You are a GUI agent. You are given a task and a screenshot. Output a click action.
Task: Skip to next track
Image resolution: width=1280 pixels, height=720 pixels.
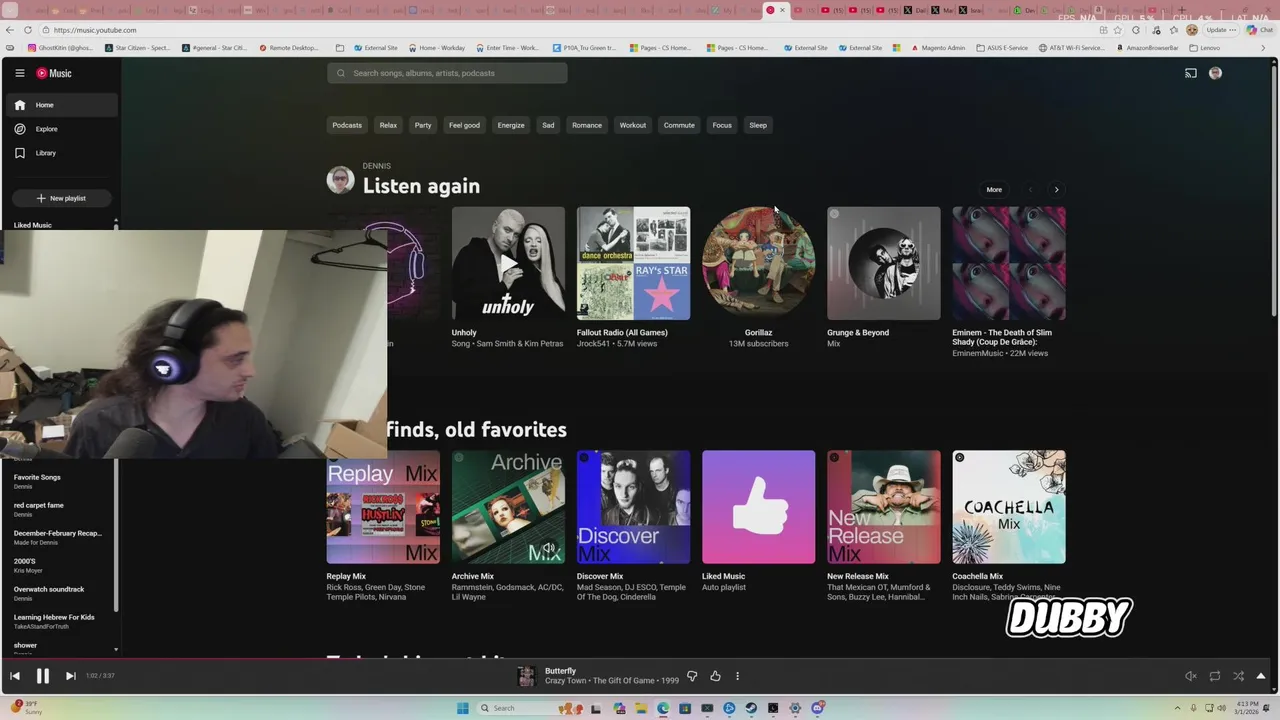[70, 676]
